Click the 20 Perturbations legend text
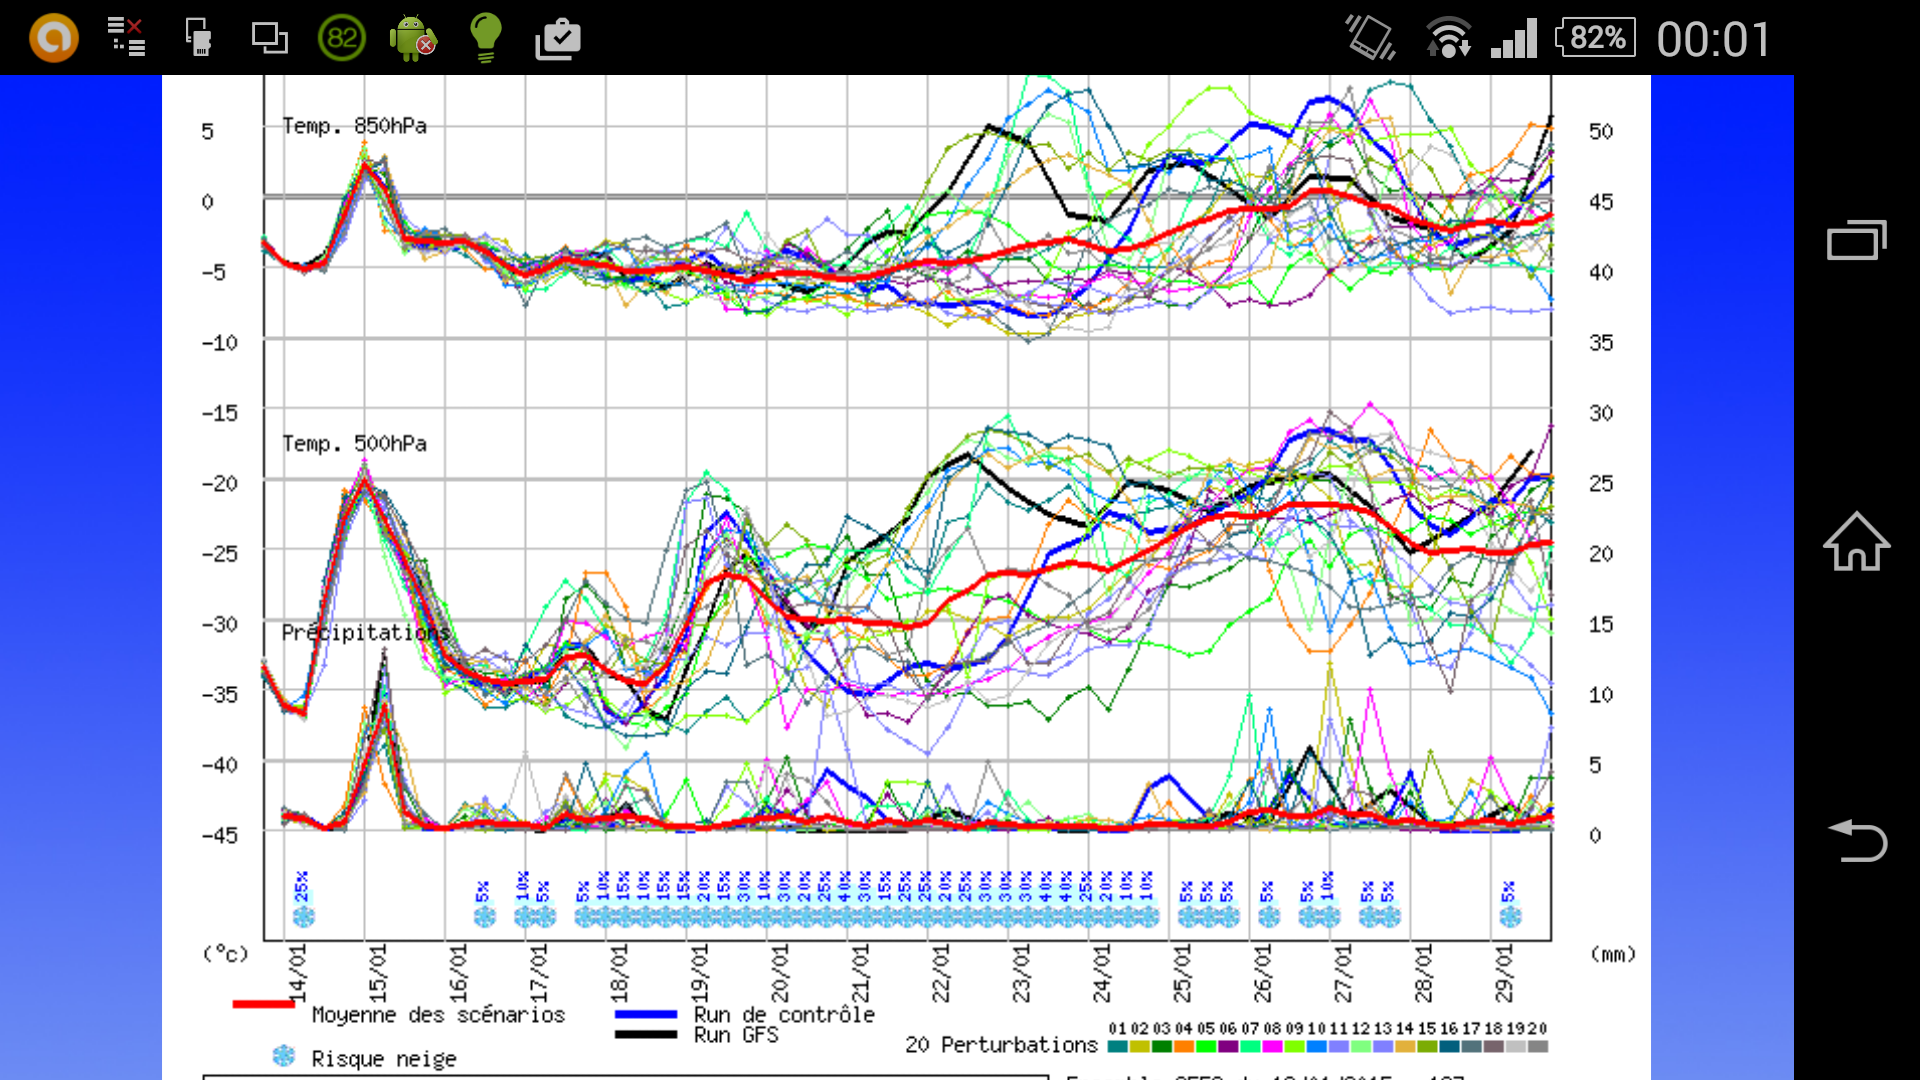This screenshot has height=1080, width=1920. pos(1001,1045)
